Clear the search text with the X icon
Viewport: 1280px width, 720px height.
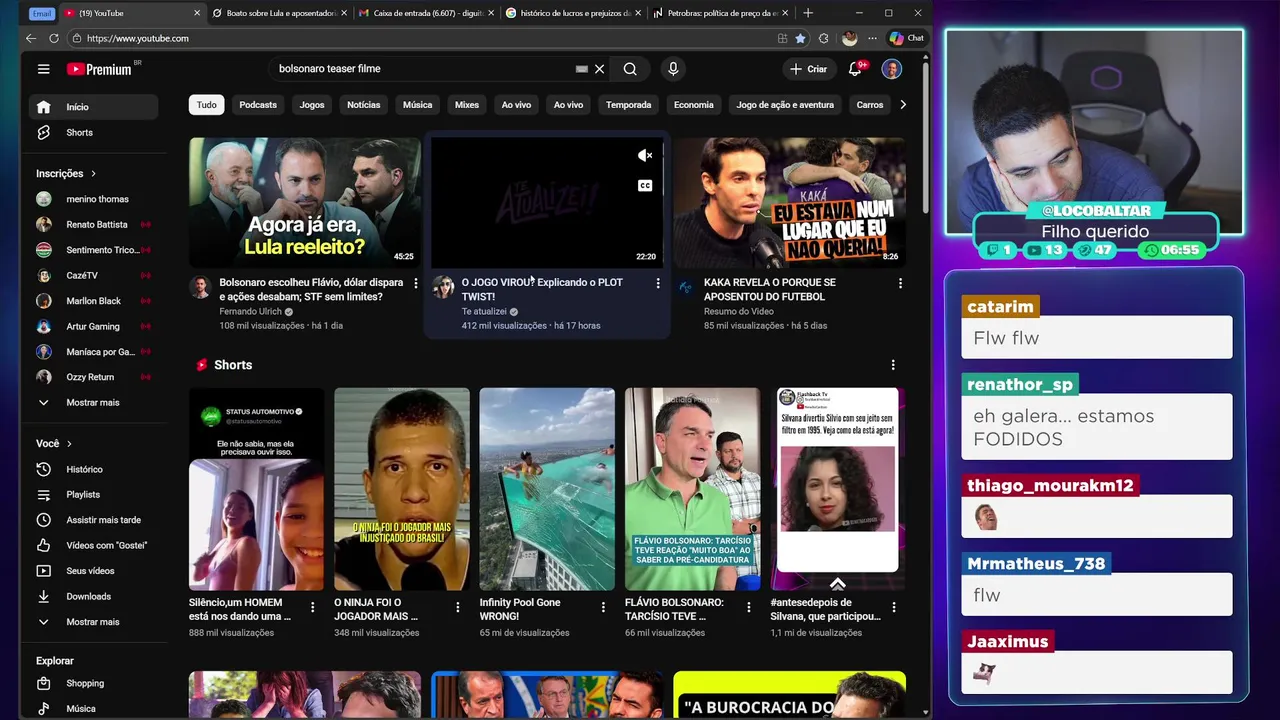click(599, 69)
